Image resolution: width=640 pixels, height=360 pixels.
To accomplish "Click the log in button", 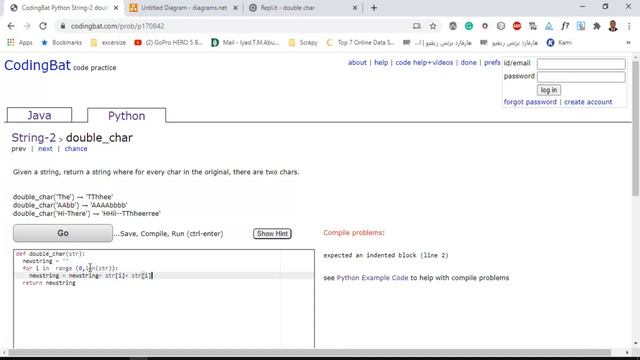I will pyautogui.click(x=549, y=90).
